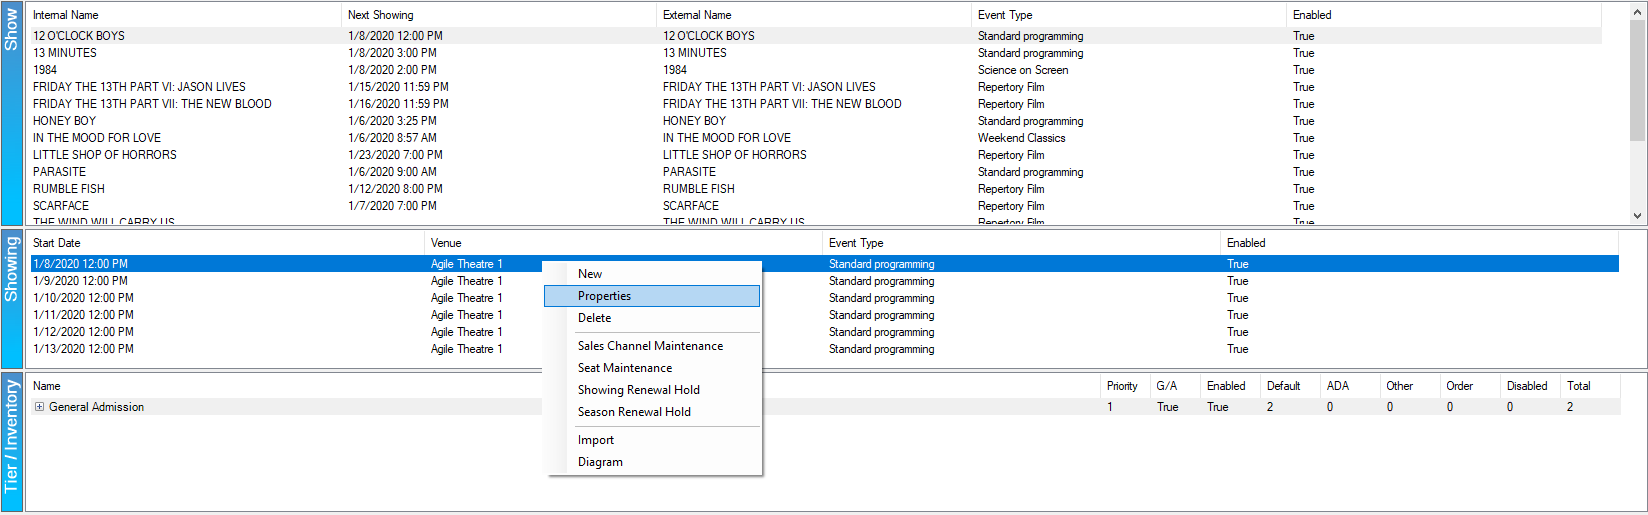Select the SCARFACE show row
The width and height of the screenshot is (1648, 515).
pos(815,206)
